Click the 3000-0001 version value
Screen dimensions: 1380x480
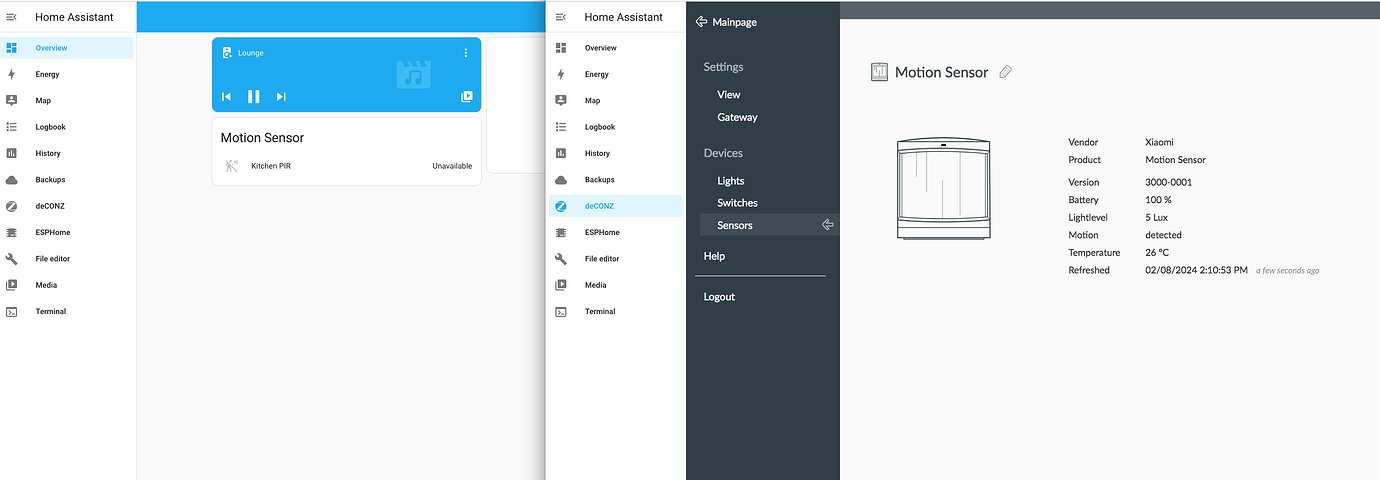(x=1168, y=182)
